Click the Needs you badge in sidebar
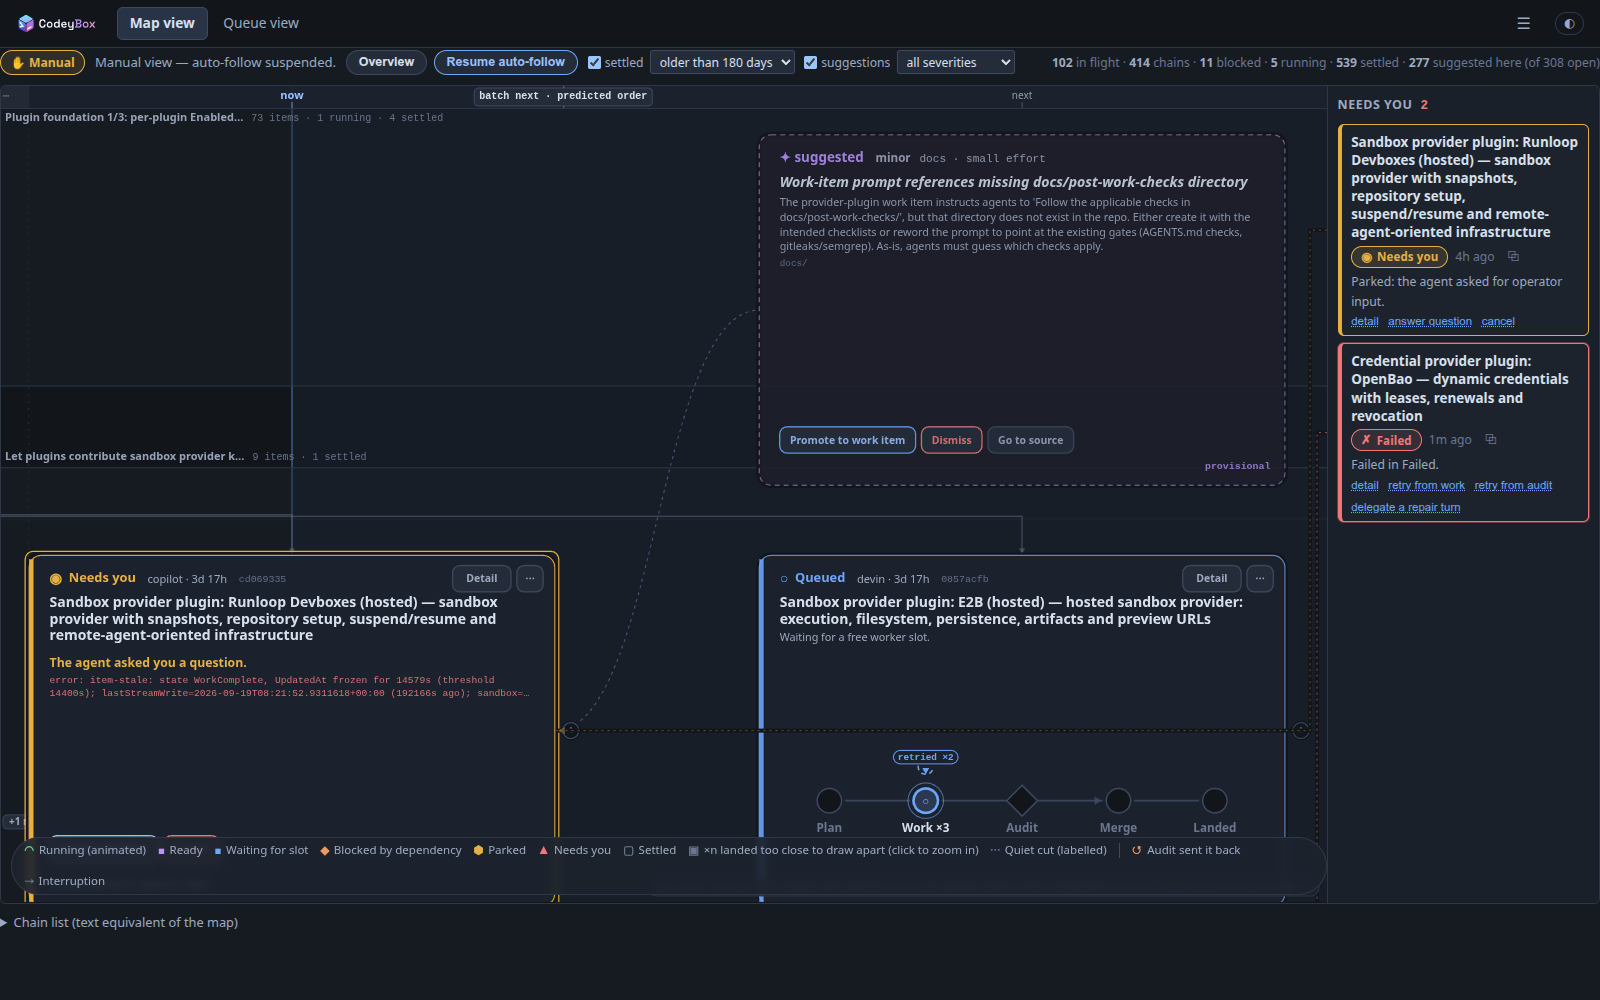Viewport: 1600px width, 1000px height. [1399, 257]
